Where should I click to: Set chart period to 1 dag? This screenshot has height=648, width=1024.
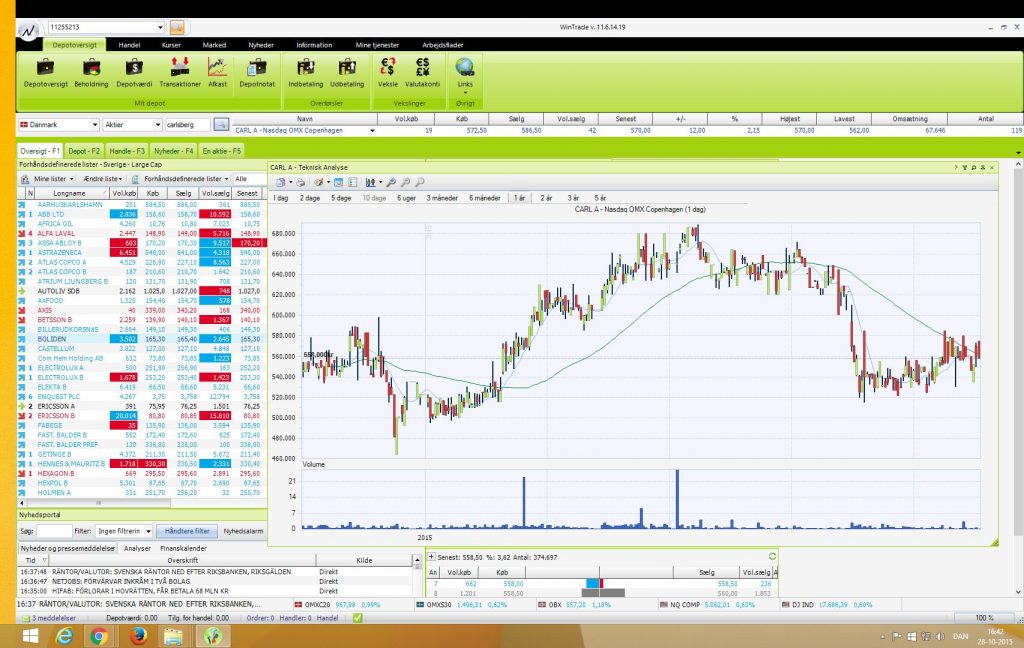281,198
